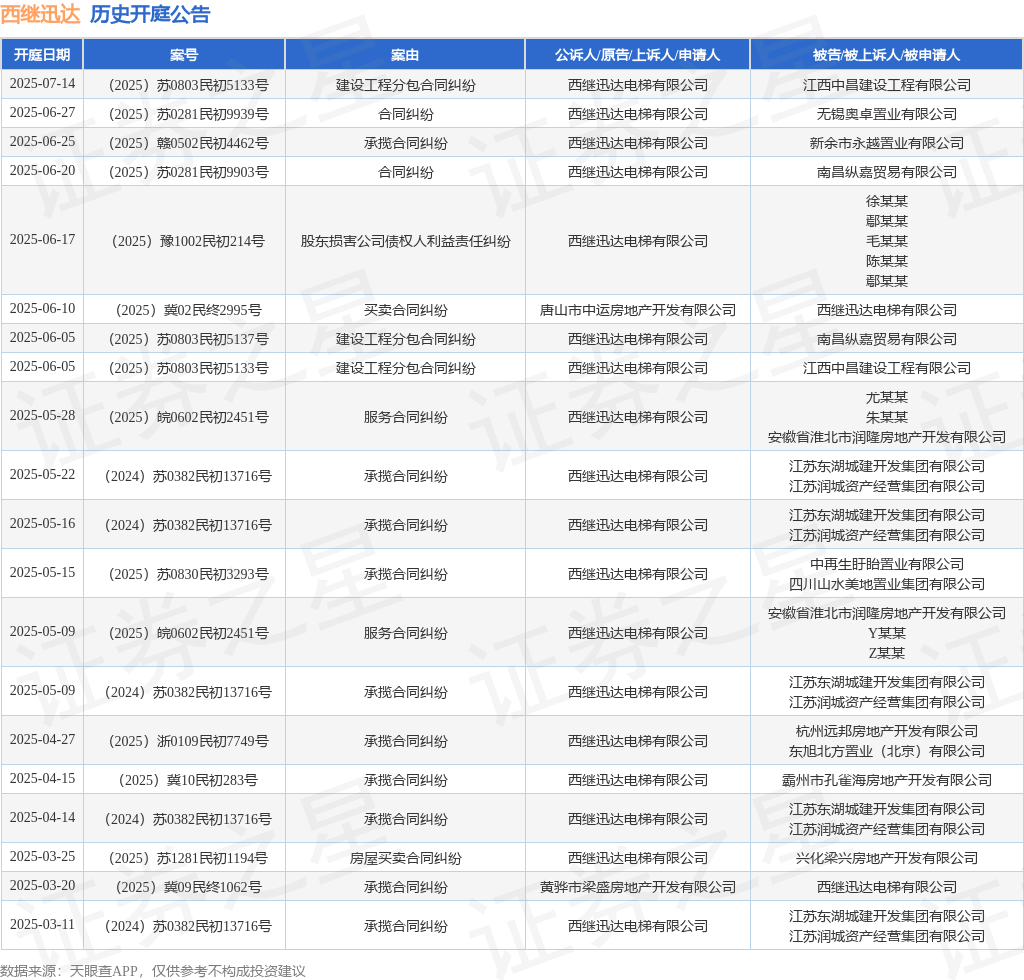The height and width of the screenshot is (980, 1024).
Task: Click defendant 无锡奥卓置业有限公司
Action: [x=887, y=114]
